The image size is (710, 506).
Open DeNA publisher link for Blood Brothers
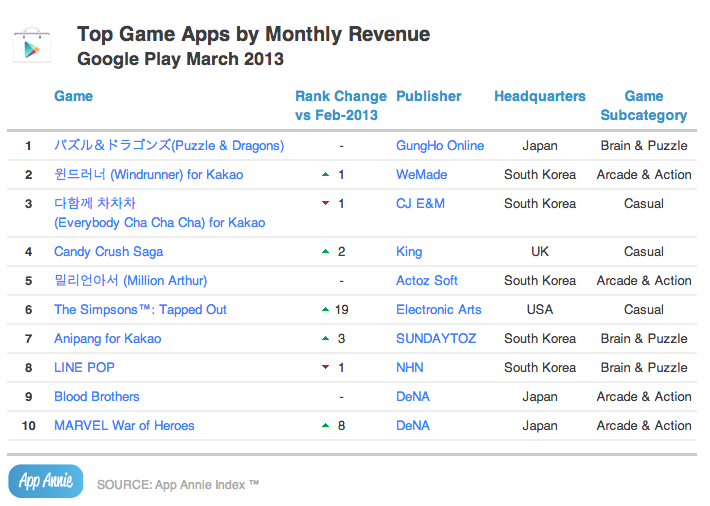(413, 396)
